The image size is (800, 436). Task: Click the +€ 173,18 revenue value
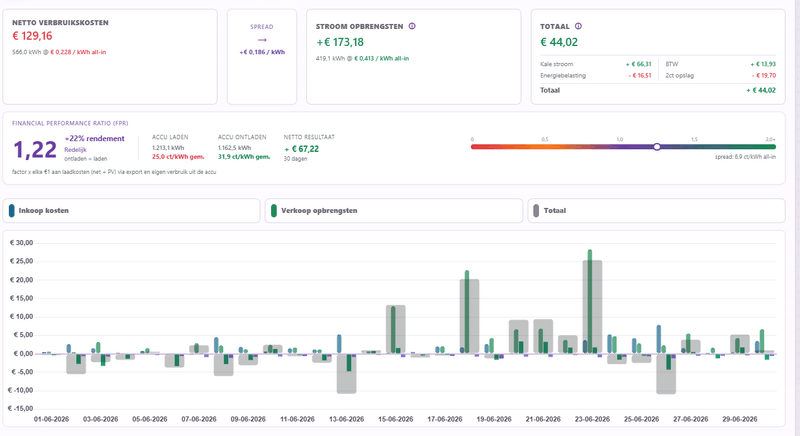(x=340, y=42)
